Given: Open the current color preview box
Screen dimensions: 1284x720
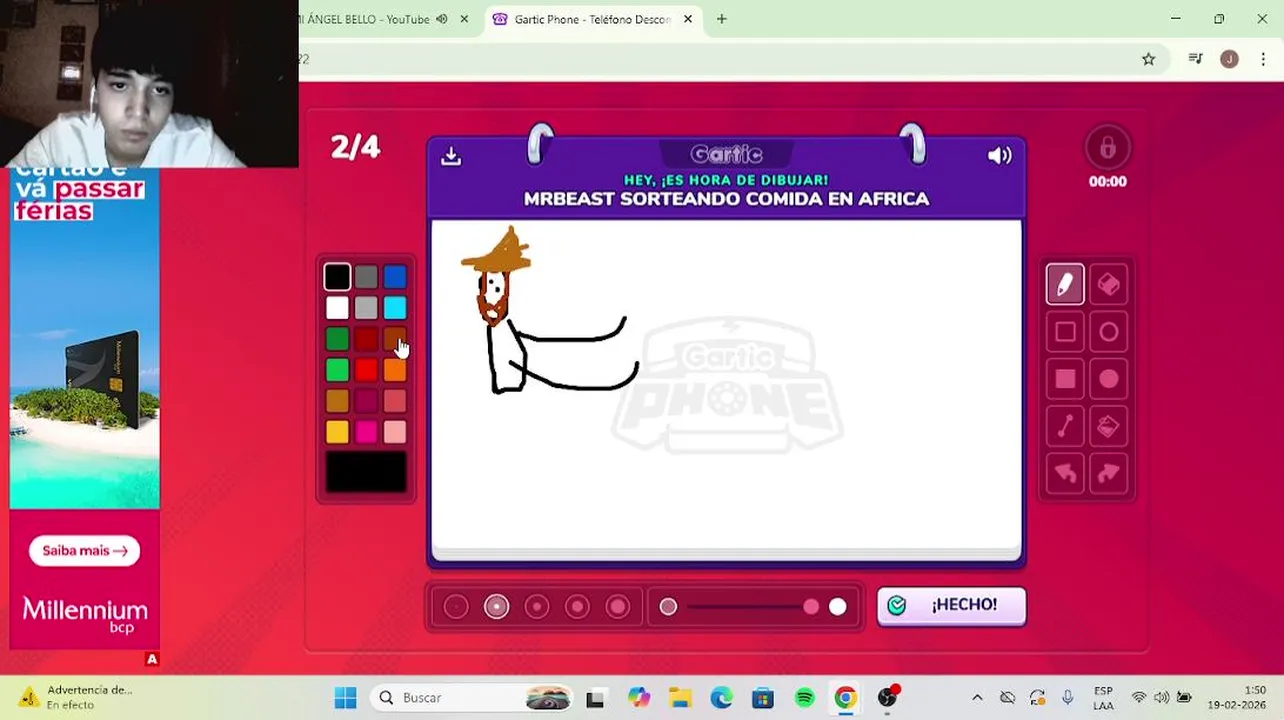Looking at the screenshot, I should coord(366,472).
